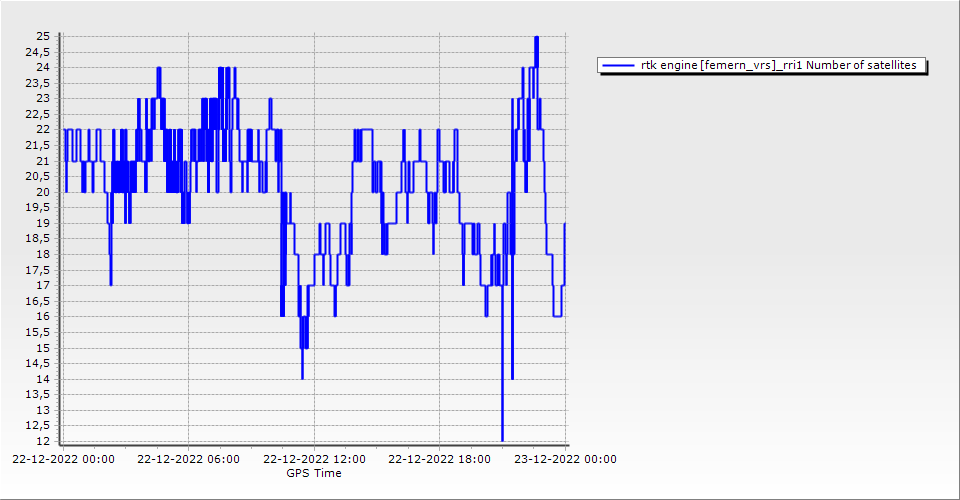This screenshot has width=960, height=500.
Task: Click the dip to 14 just after 12:00
Action: pyautogui.click(x=302, y=377)
